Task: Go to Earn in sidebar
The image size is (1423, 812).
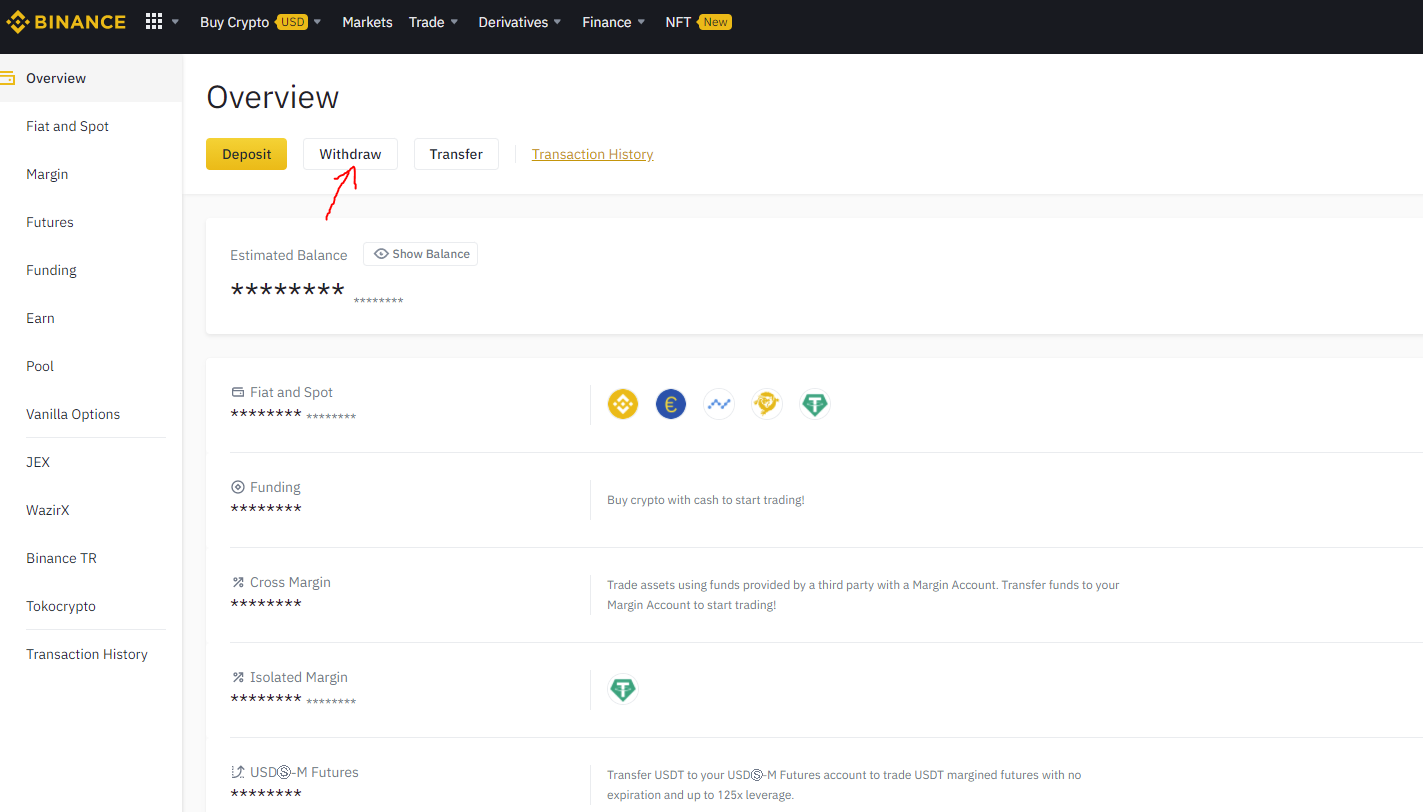Action: tap(40, 318)
